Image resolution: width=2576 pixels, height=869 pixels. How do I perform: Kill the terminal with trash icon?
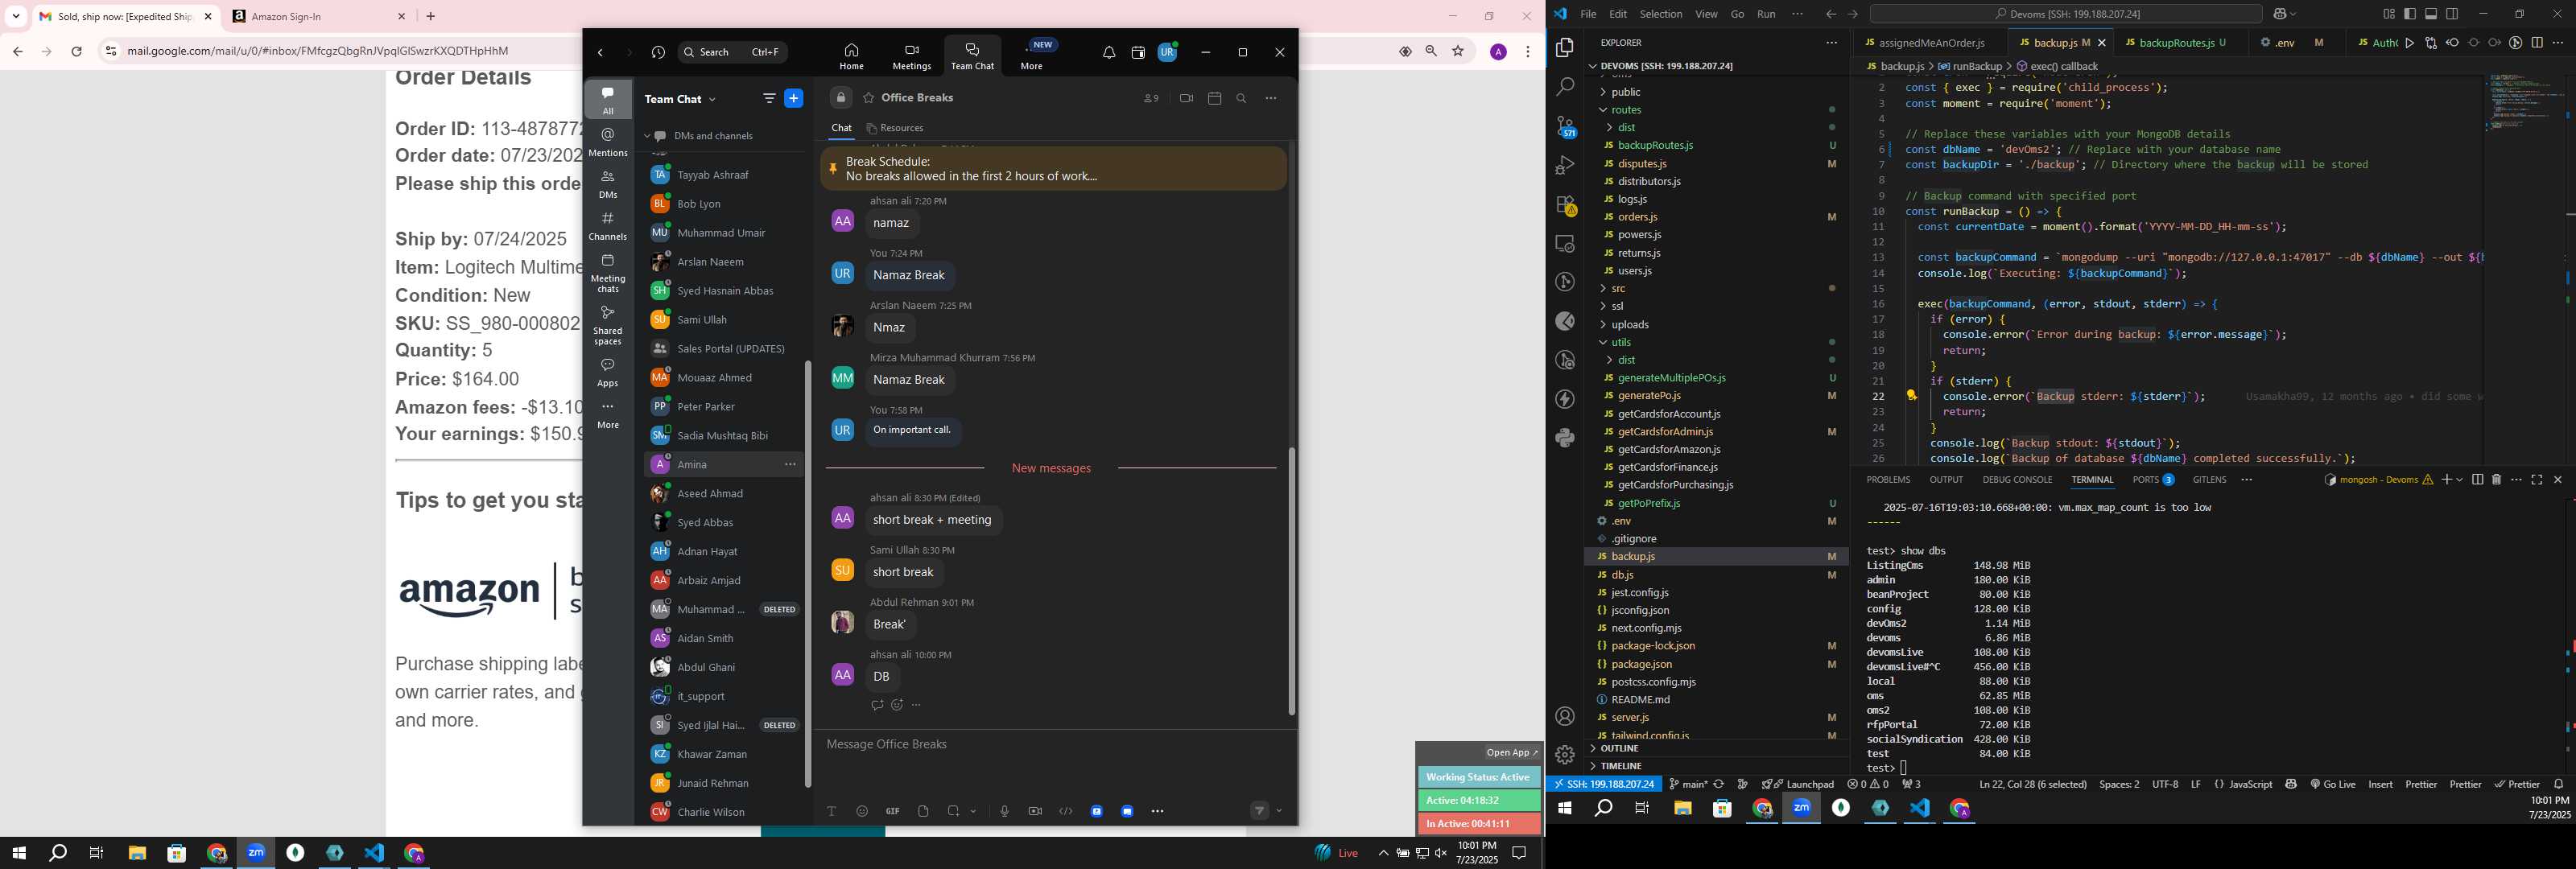coord(2496,480)
